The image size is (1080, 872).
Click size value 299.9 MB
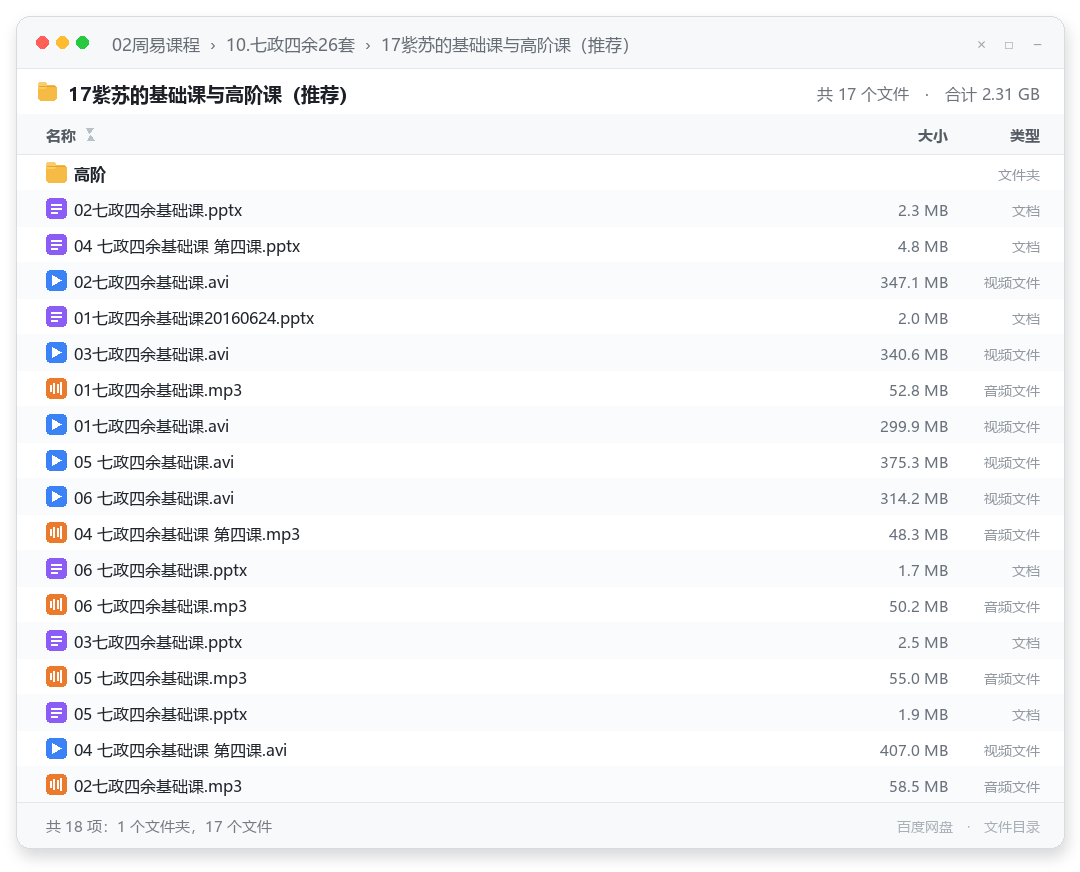click(x=914, y=426)
